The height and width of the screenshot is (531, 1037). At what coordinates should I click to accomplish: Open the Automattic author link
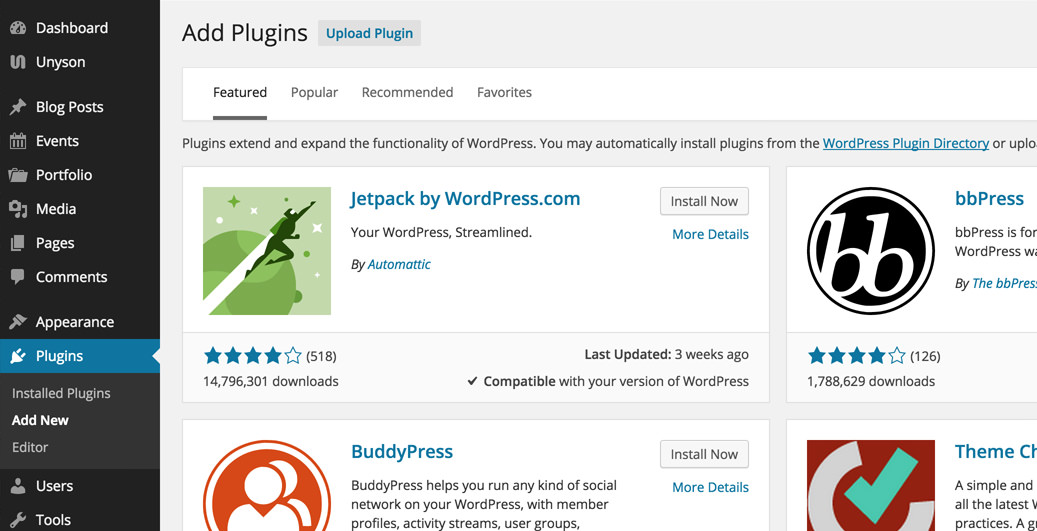pyautogui.click(x=399, y=265)
